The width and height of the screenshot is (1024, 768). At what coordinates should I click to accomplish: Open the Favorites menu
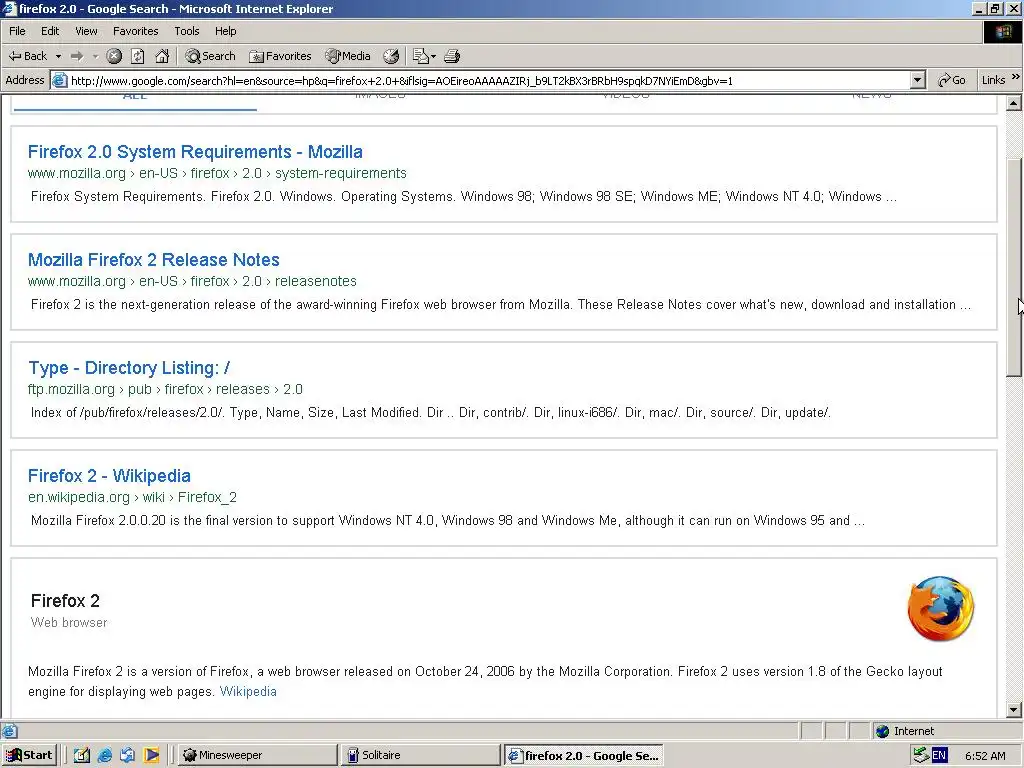[135, 31]
